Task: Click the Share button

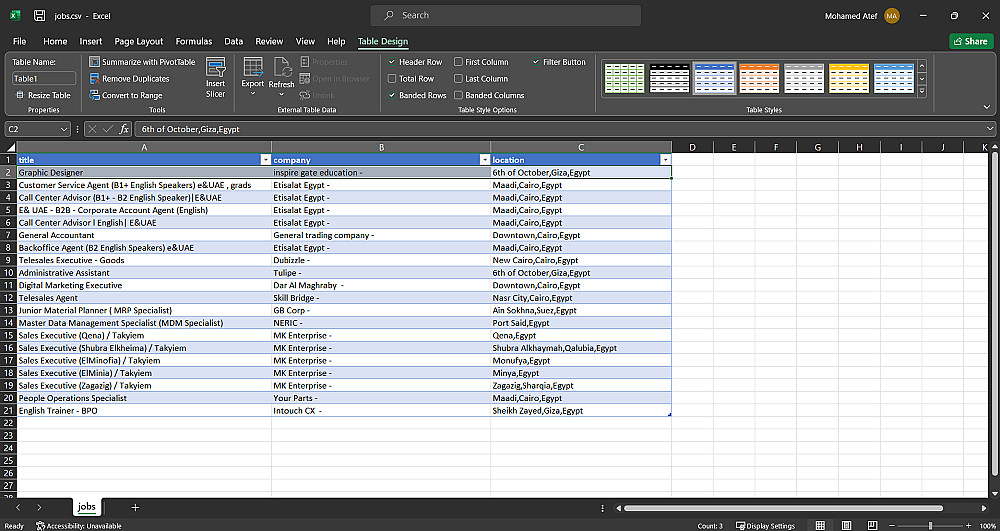Action: point(971,41)
